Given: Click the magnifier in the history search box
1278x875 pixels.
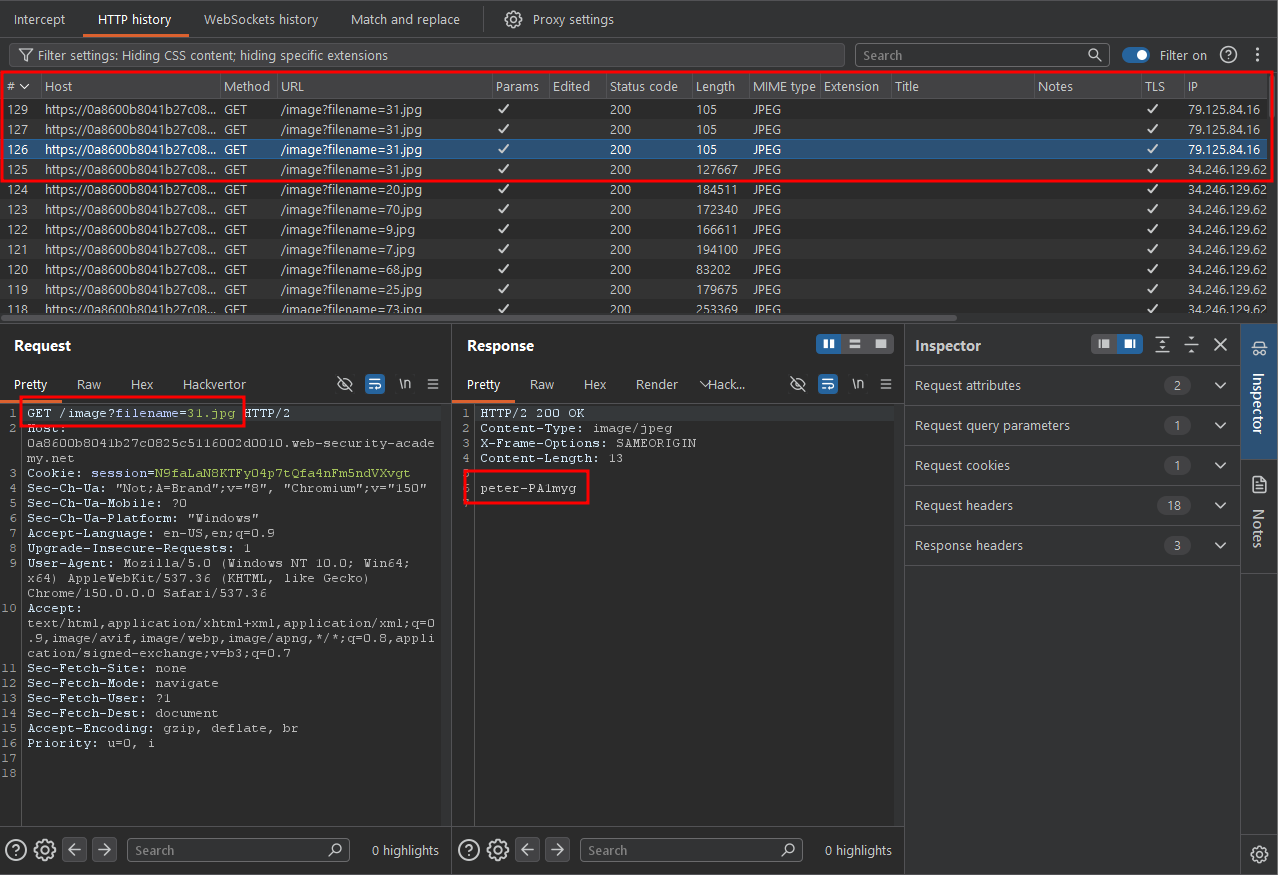Looking at the screenshot, I should pos(1095,55).
